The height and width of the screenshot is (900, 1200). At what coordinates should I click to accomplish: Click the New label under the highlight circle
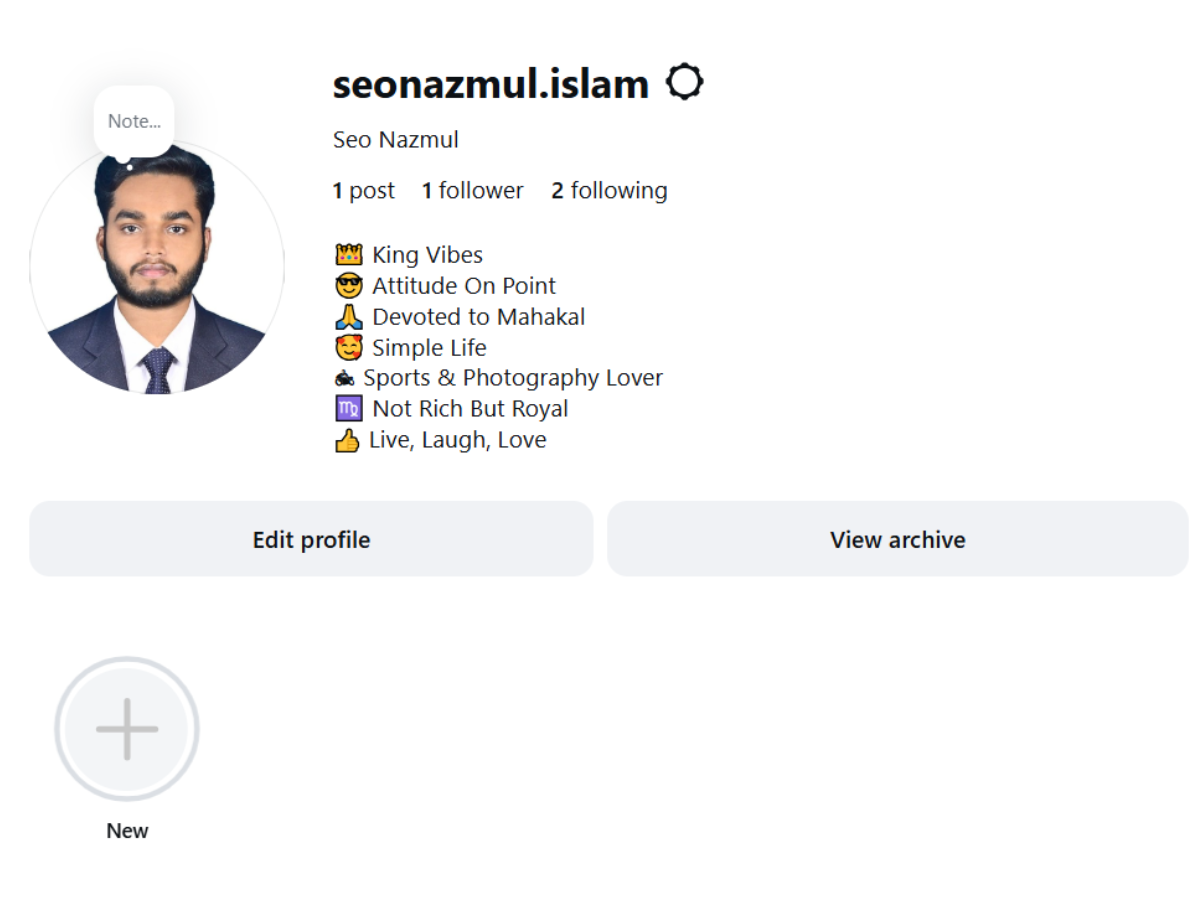coord(127,830)
